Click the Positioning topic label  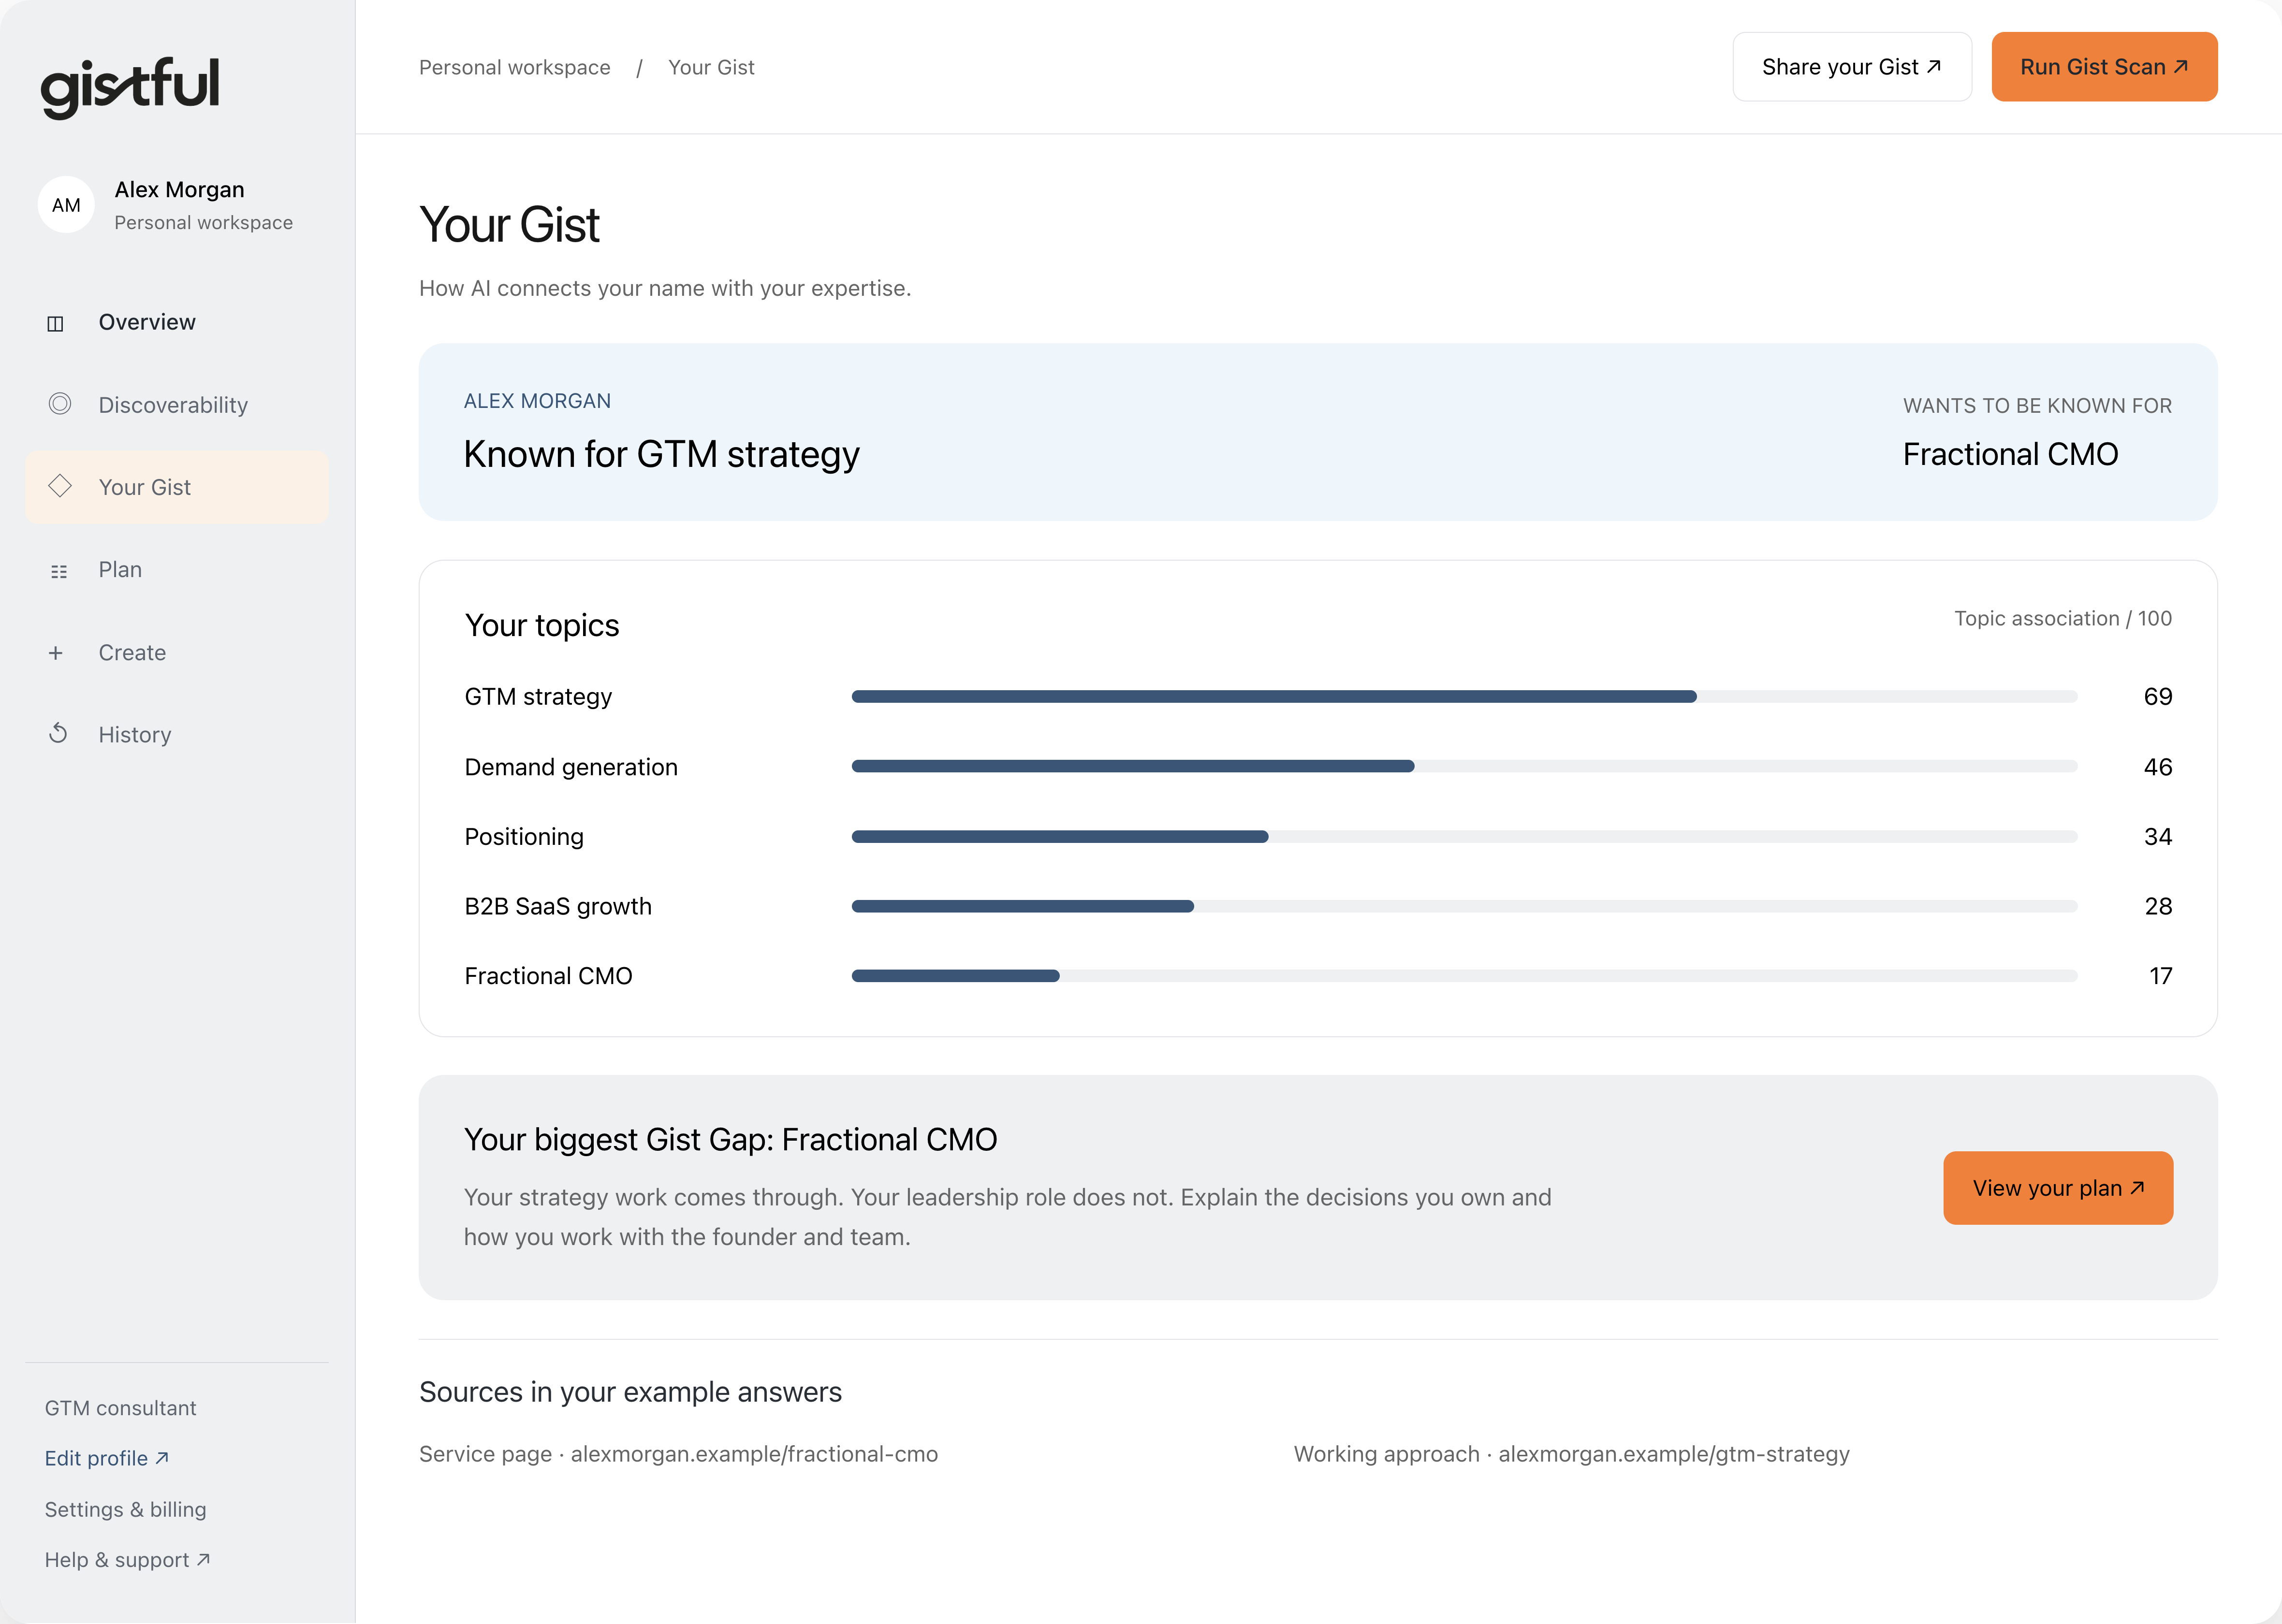point(524,837)
